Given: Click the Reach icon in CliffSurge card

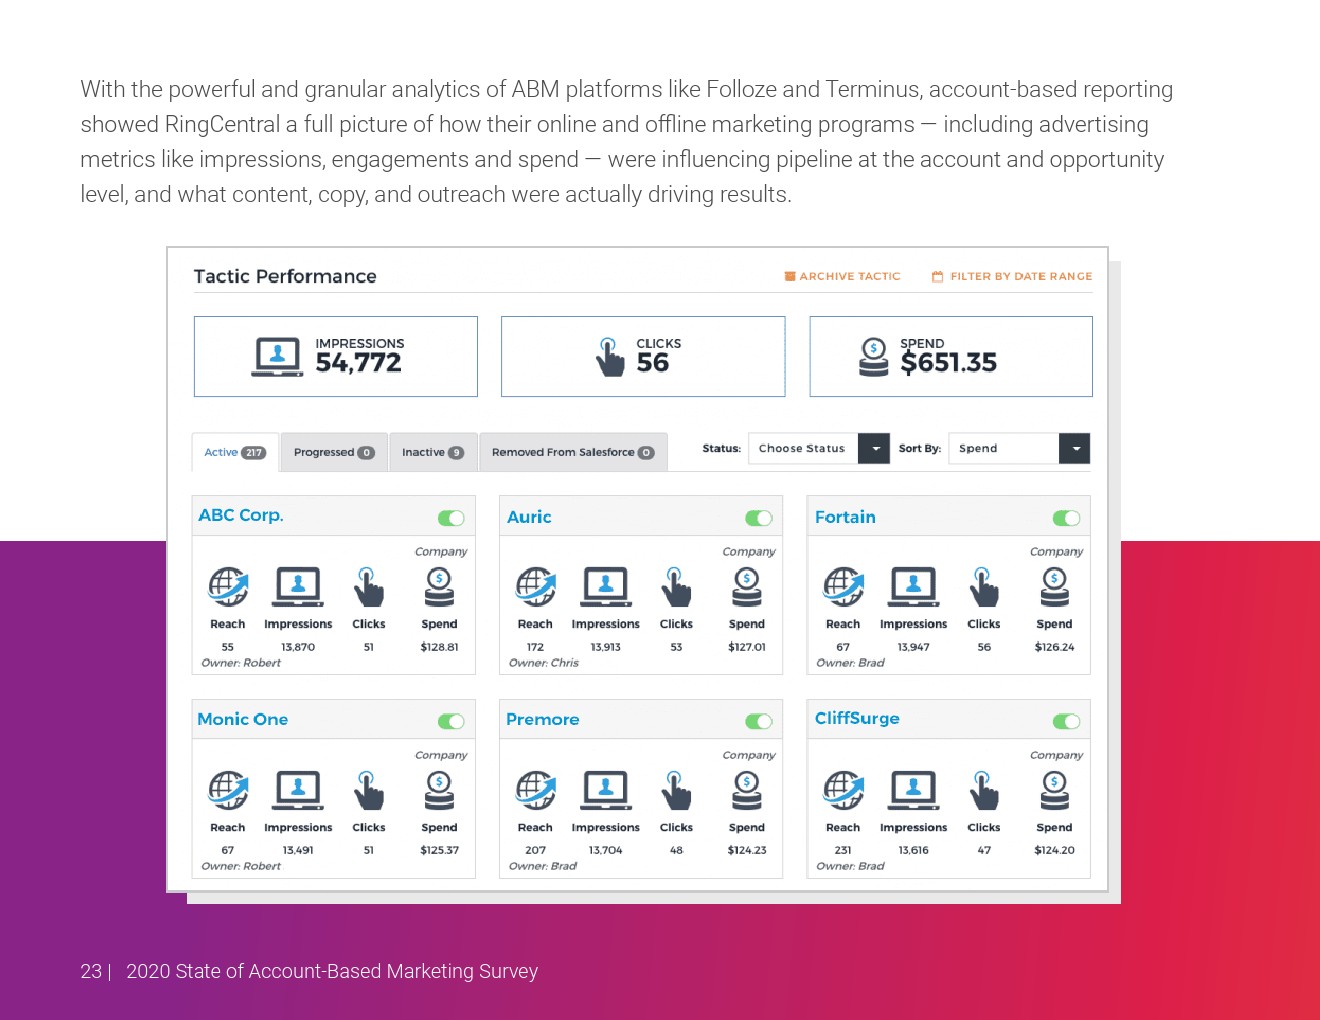Looking at the screenshot, I should point(843,791).
